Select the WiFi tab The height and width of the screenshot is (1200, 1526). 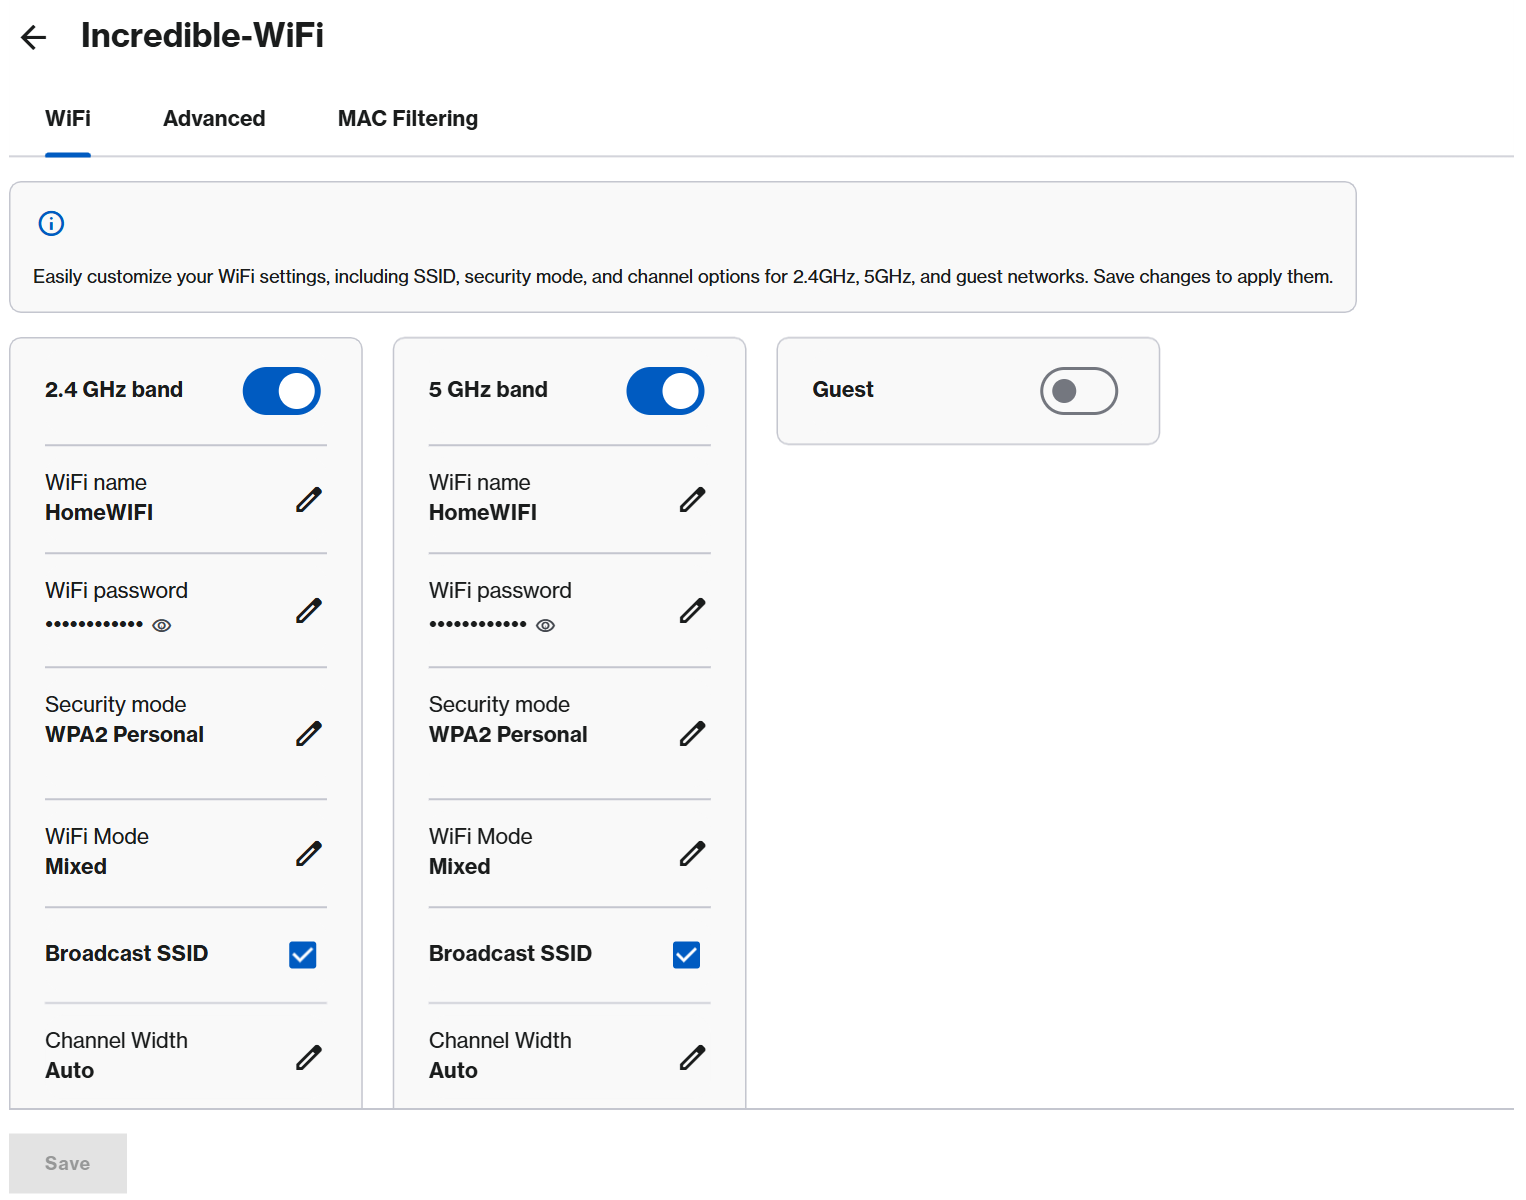pos(67,118)
